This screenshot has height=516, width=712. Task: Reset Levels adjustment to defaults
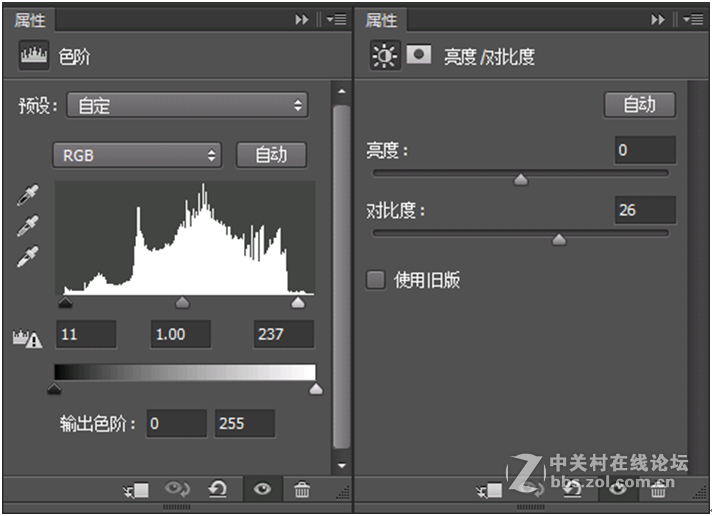tap(218, 489)
